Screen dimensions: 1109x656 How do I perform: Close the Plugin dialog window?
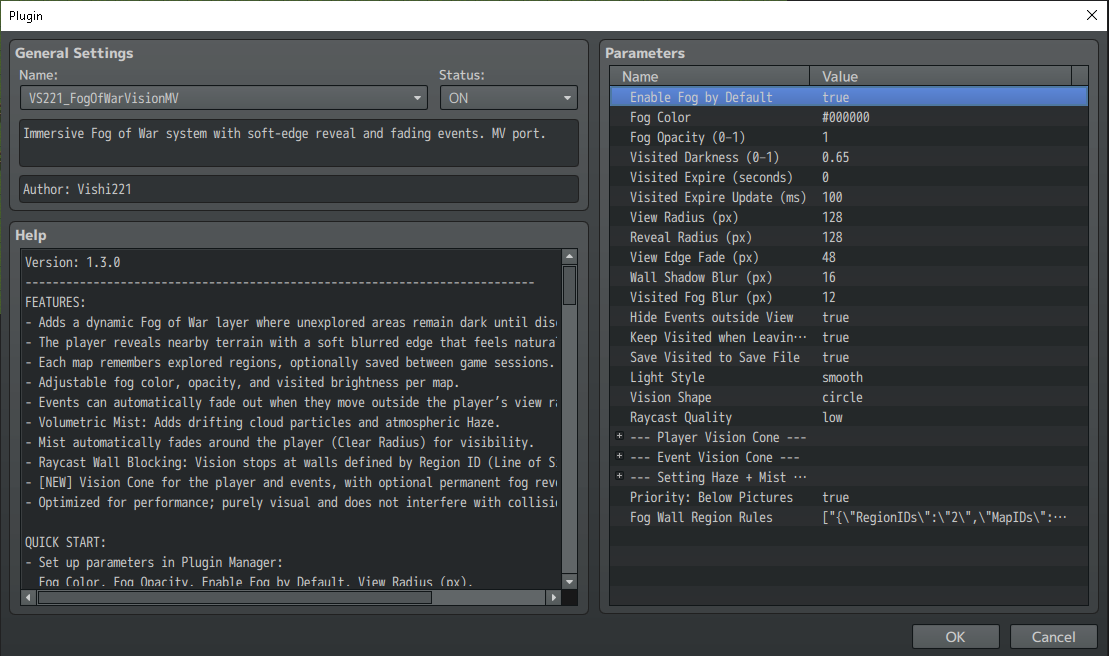[1091, 16]
